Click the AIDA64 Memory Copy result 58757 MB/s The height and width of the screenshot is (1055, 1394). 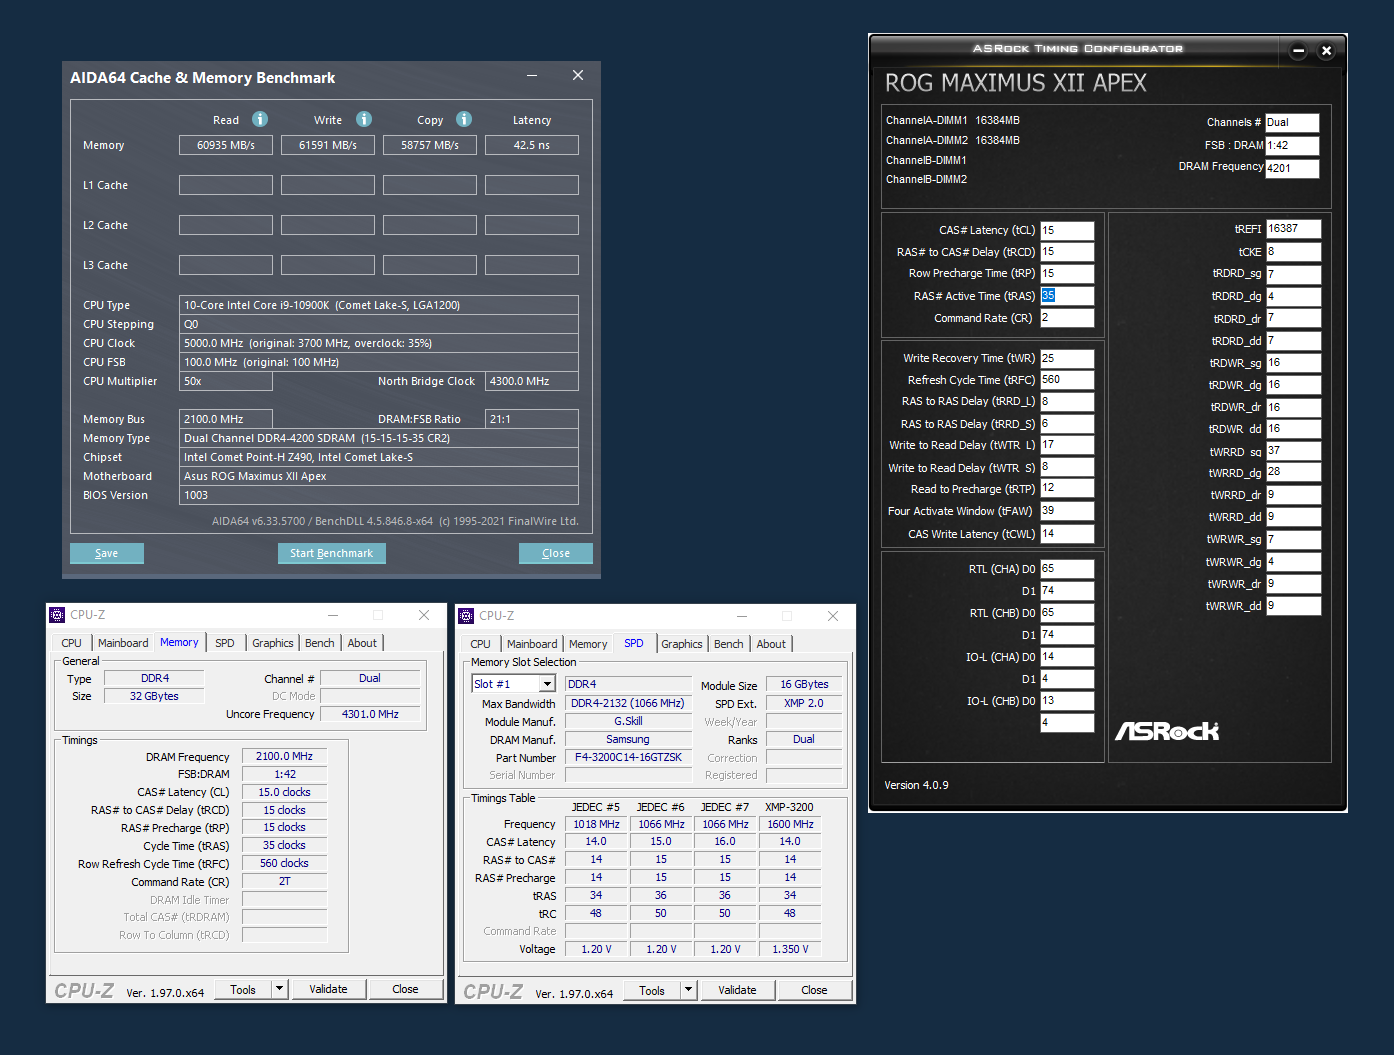(x=430, y=145)
